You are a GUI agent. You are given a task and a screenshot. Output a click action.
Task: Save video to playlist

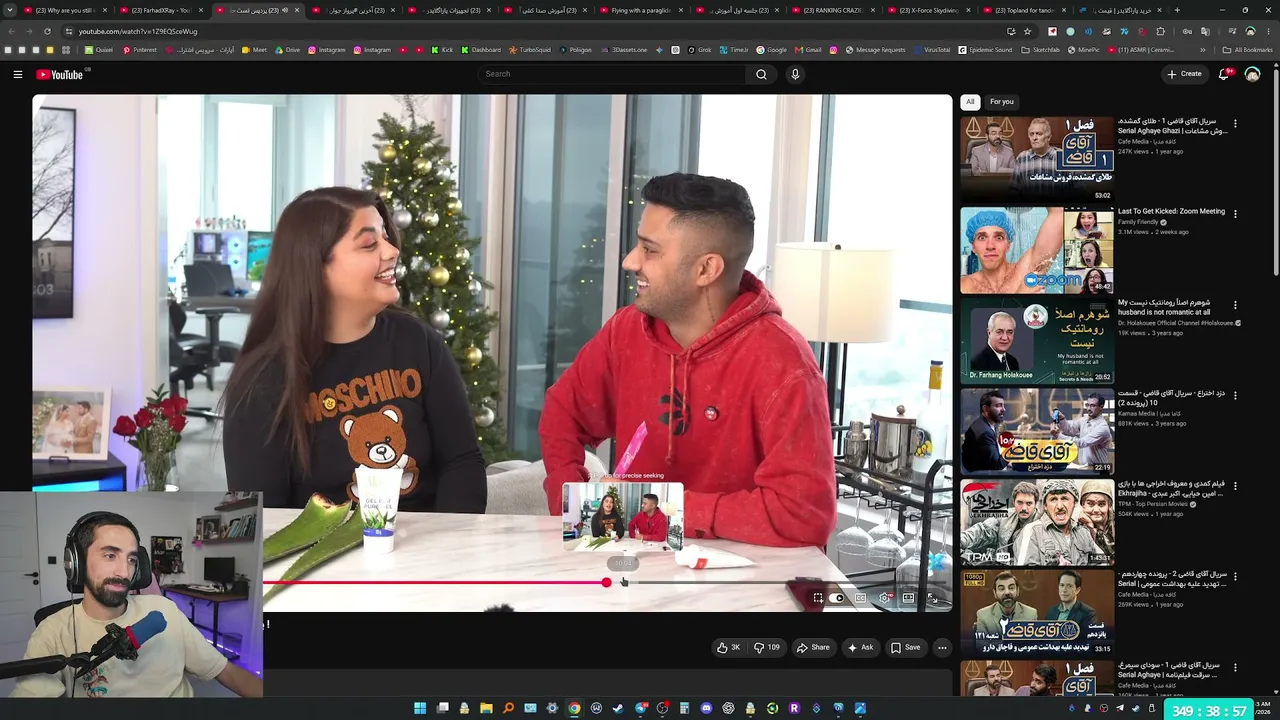pos(905,648)
